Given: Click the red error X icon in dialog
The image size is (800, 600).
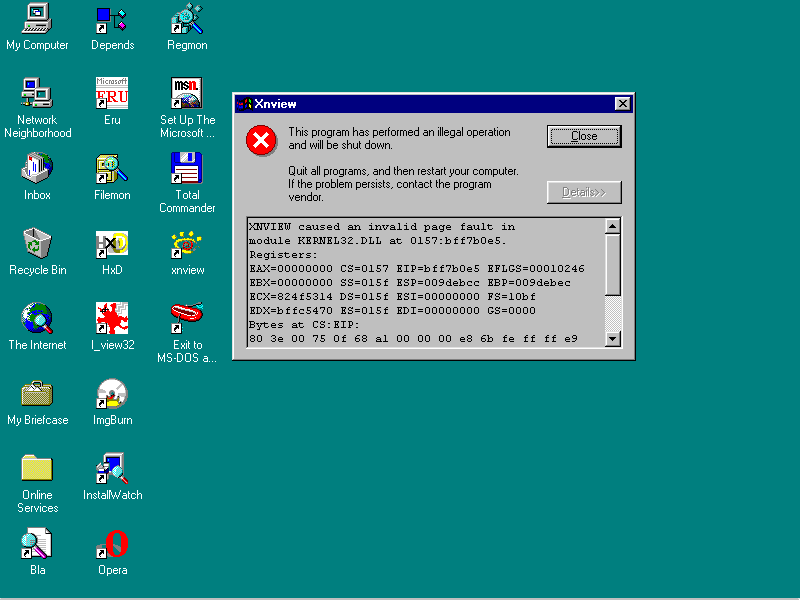Looking at the screenshot, I should (261, 140).
